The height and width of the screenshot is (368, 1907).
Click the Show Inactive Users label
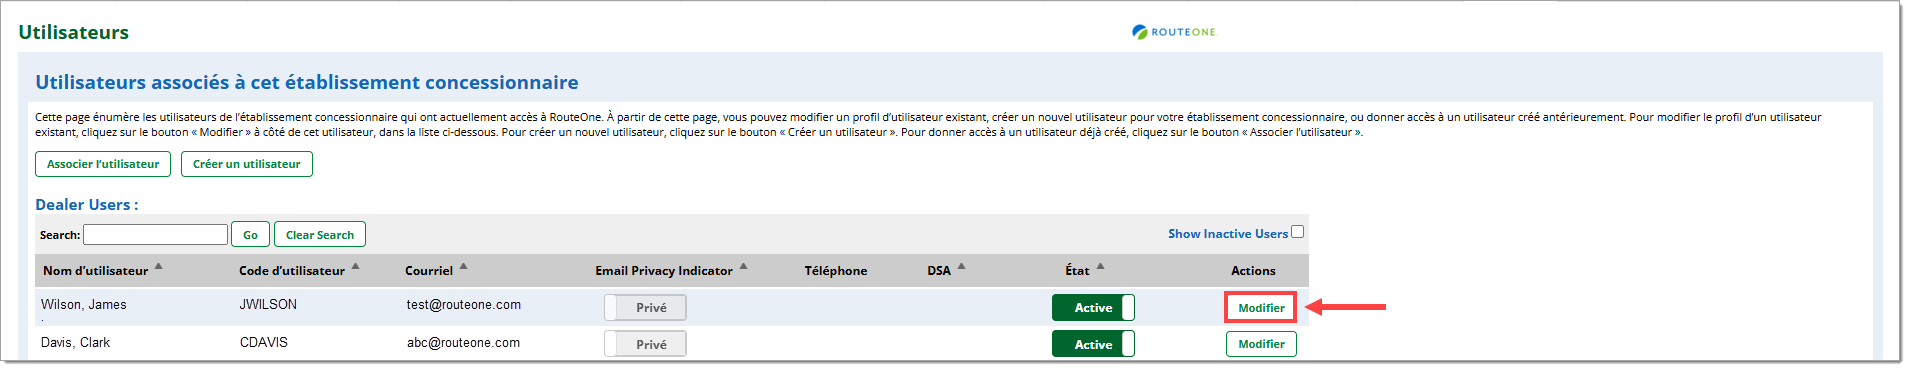click(x=1228, y=233)
